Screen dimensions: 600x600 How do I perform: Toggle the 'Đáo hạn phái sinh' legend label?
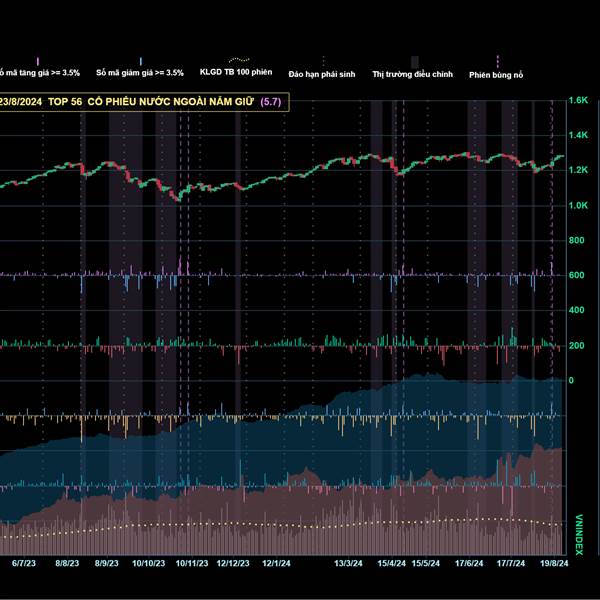click(x=320, y=74)
